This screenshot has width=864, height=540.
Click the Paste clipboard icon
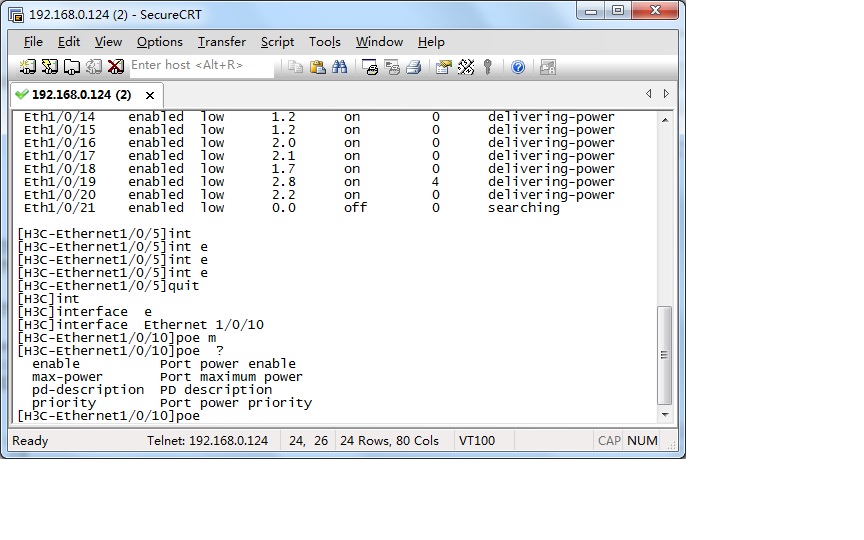click(317, 67)
